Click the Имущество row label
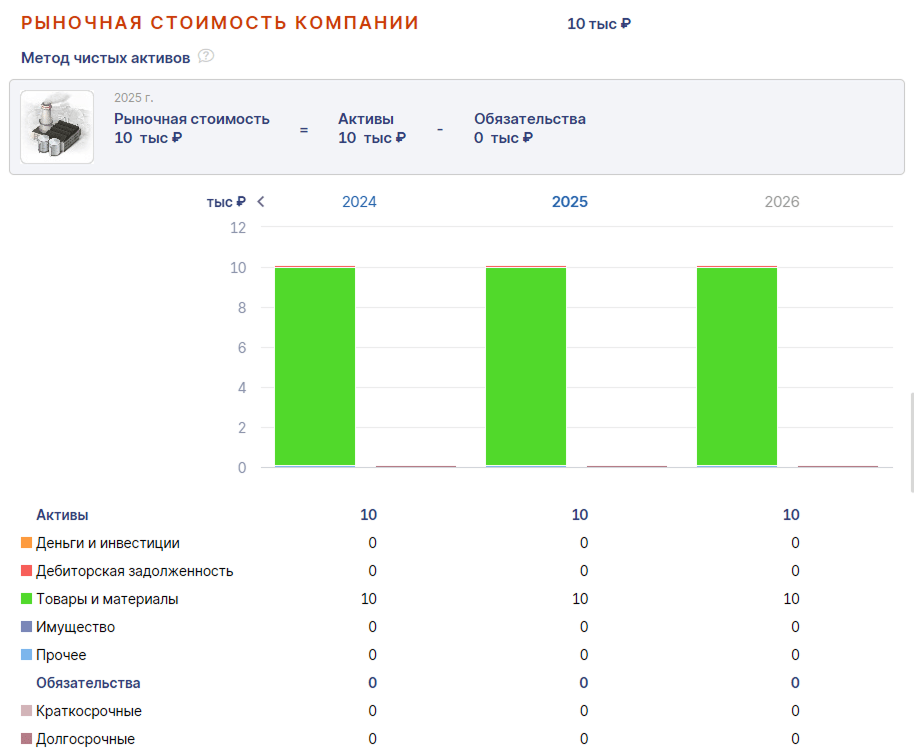 tap(76, 627)
